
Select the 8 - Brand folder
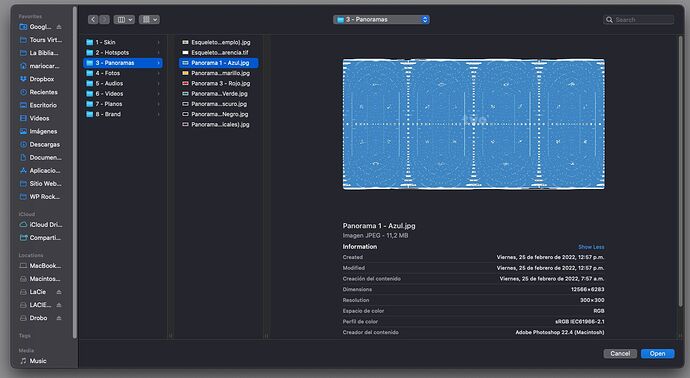click(x=123, y=114)
